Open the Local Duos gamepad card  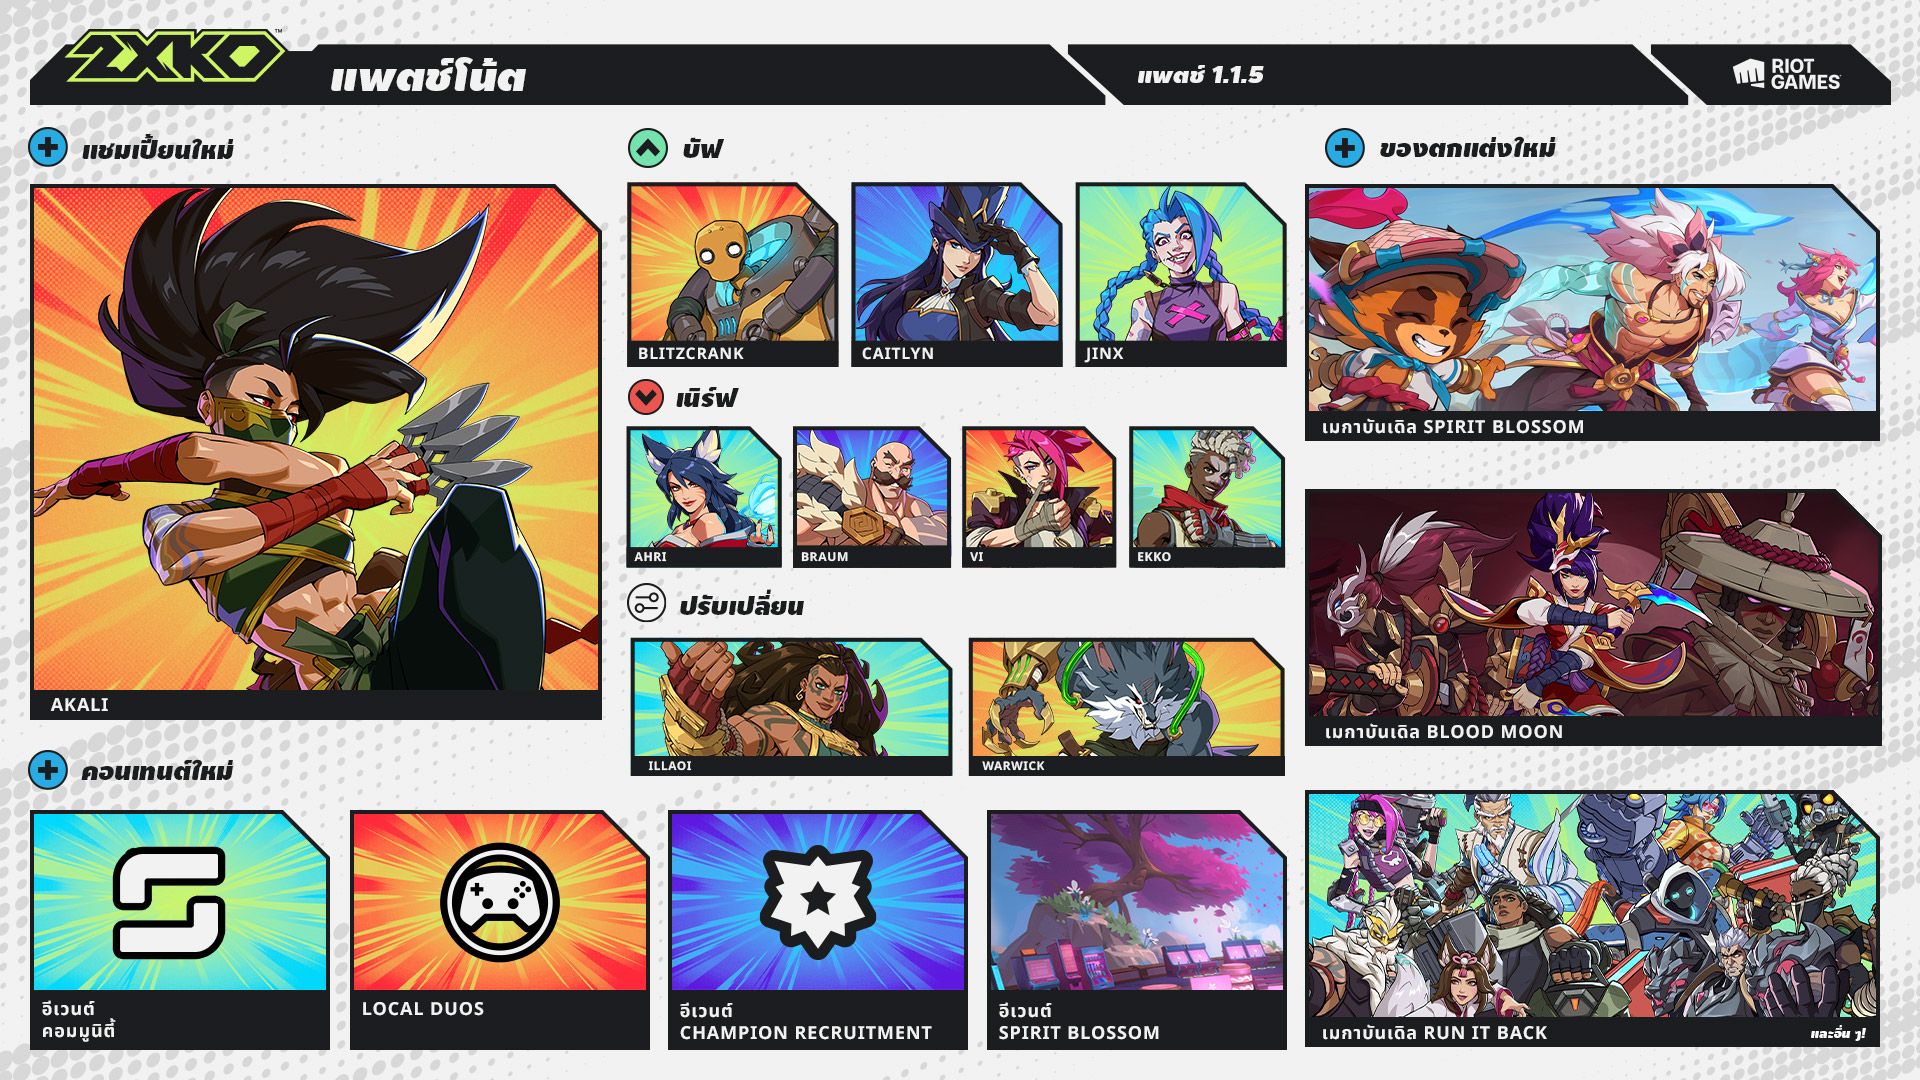coord(499,929)
